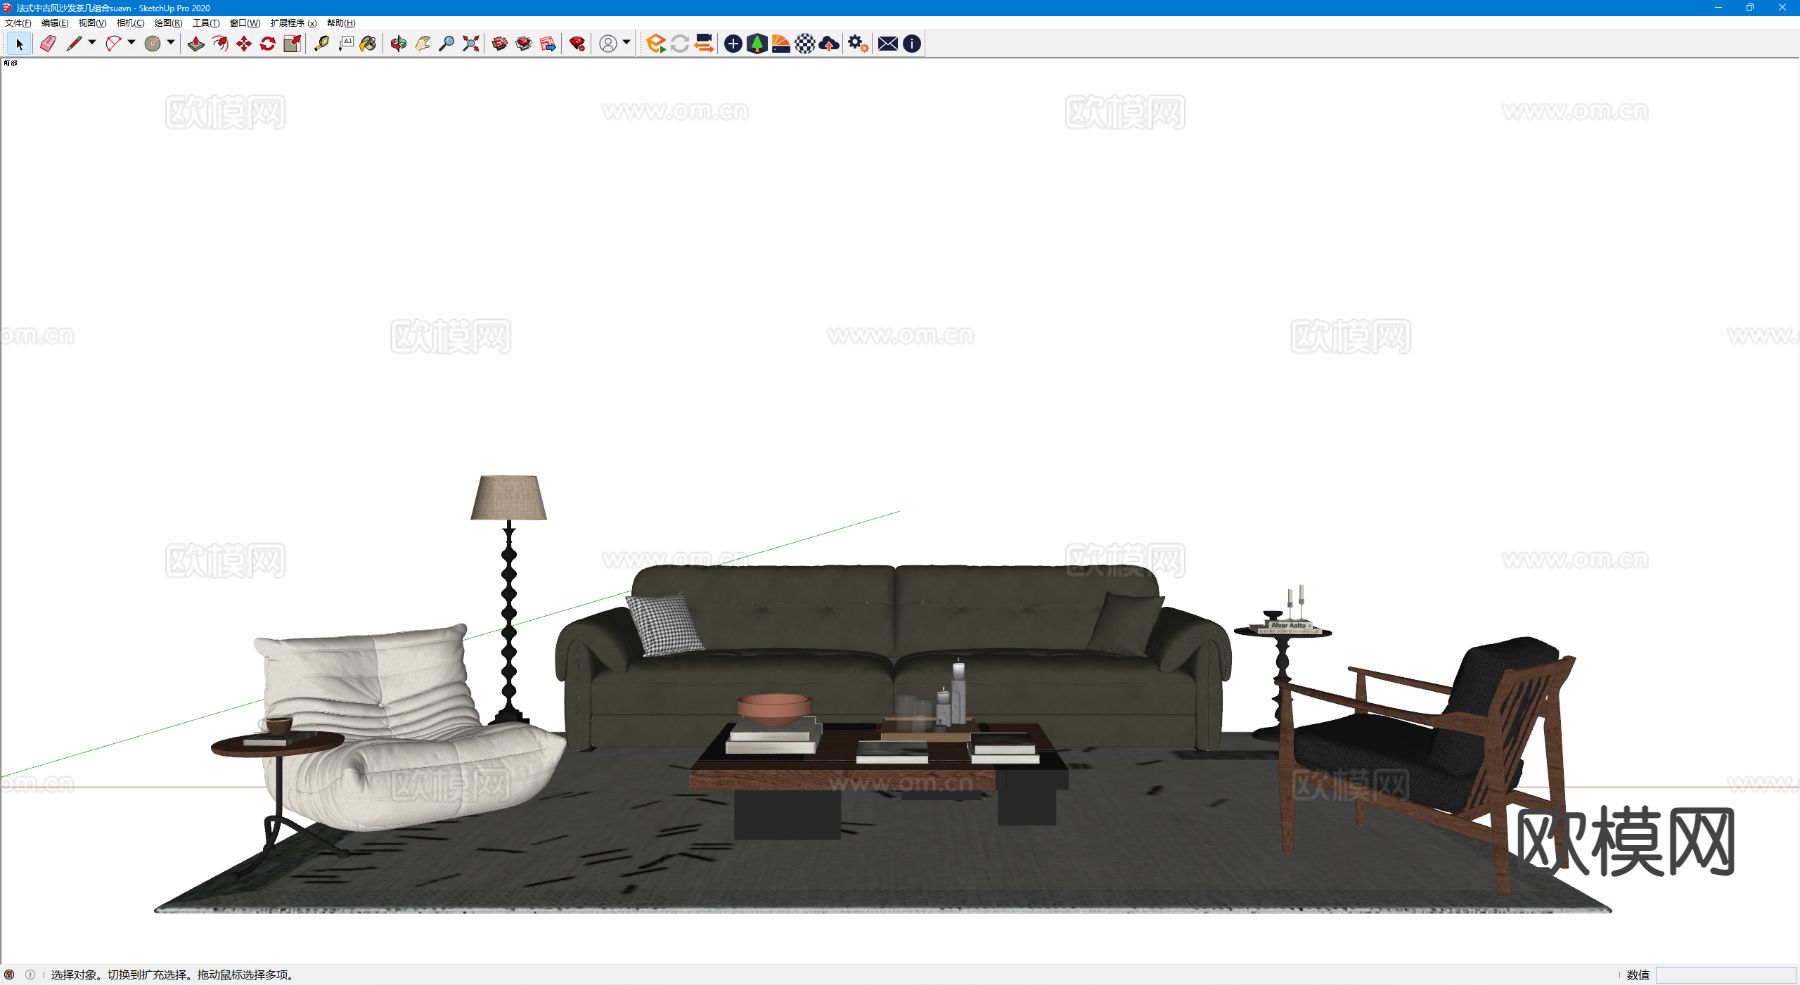The image size is (1800, 985).
Task: Open Extension Warehouse
Action: pyautogui.click(x=523, y=43)
